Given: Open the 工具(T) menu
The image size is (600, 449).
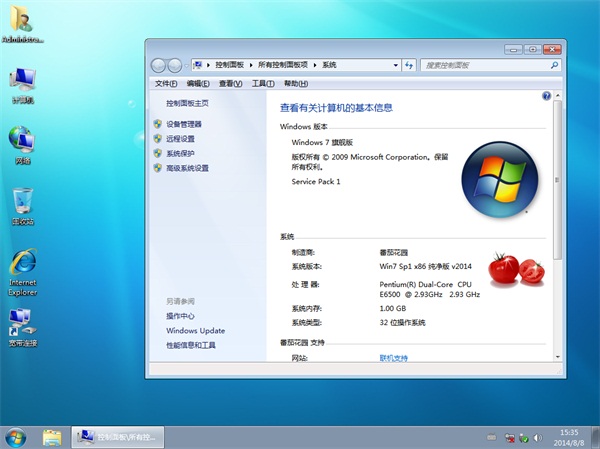Looking at the screenshot, I should pos(263,84).
